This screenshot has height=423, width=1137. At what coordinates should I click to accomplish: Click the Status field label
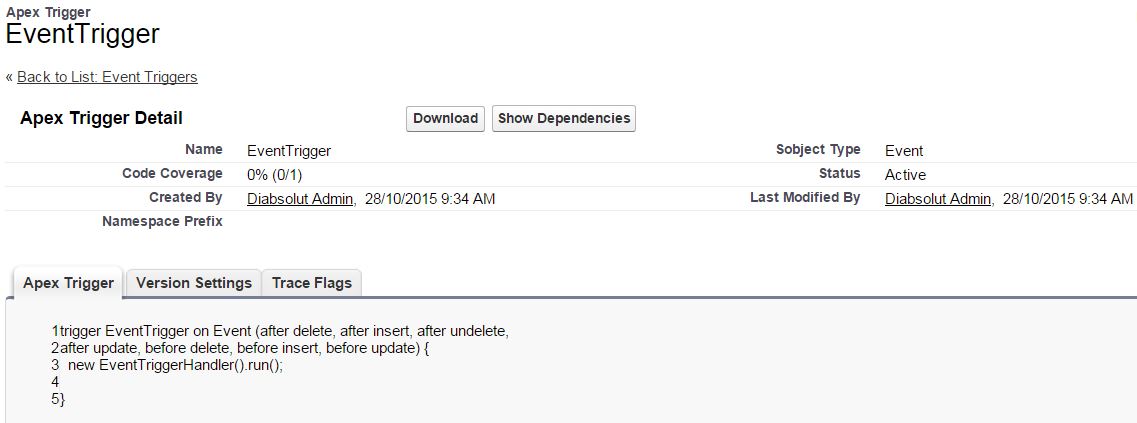pos(840,173)
